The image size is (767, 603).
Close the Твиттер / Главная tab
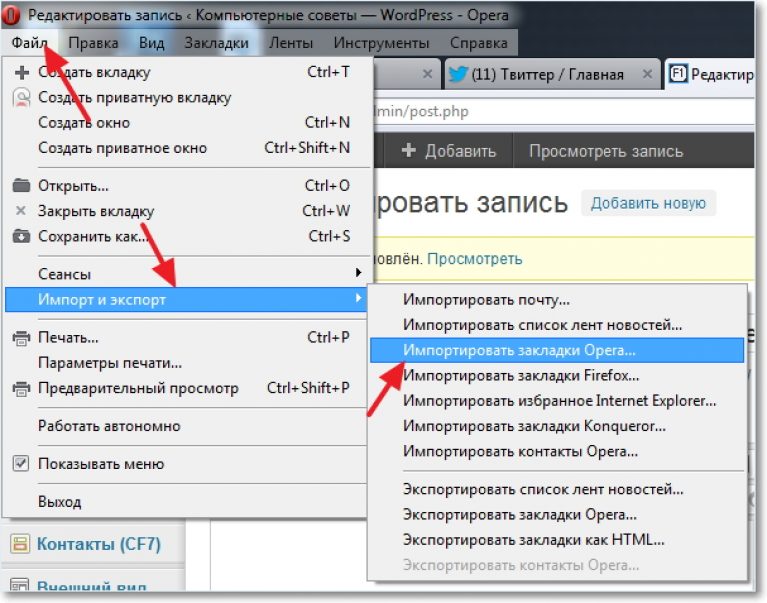pyautogui.click(x=647, y=74)
